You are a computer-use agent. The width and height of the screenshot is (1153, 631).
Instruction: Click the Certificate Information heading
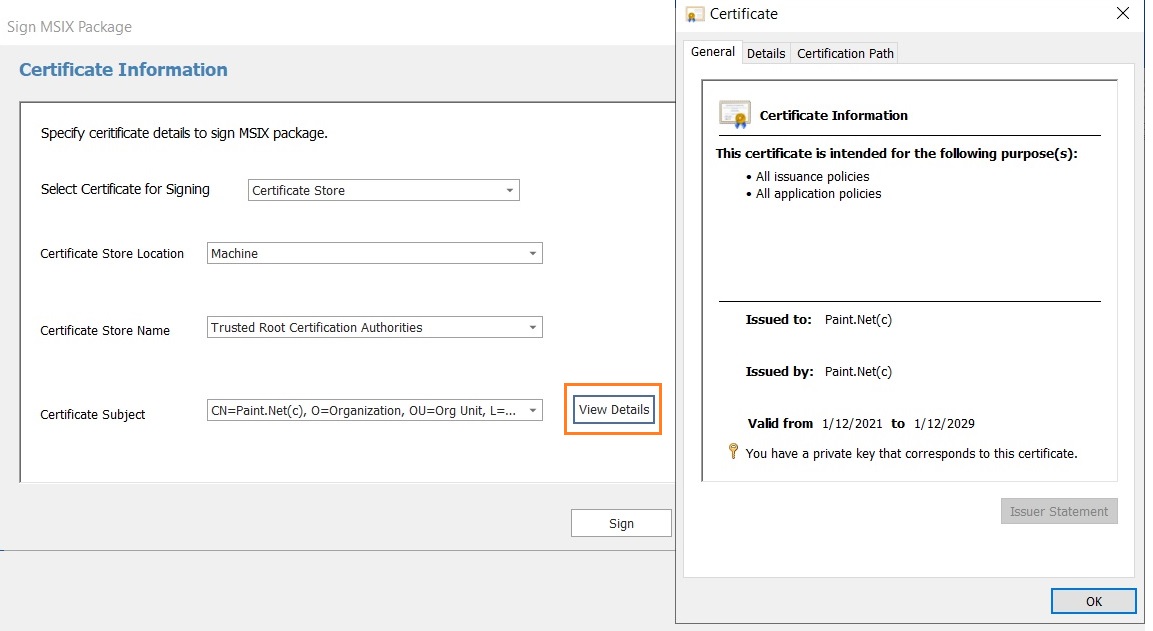click(x=831, y=115)
